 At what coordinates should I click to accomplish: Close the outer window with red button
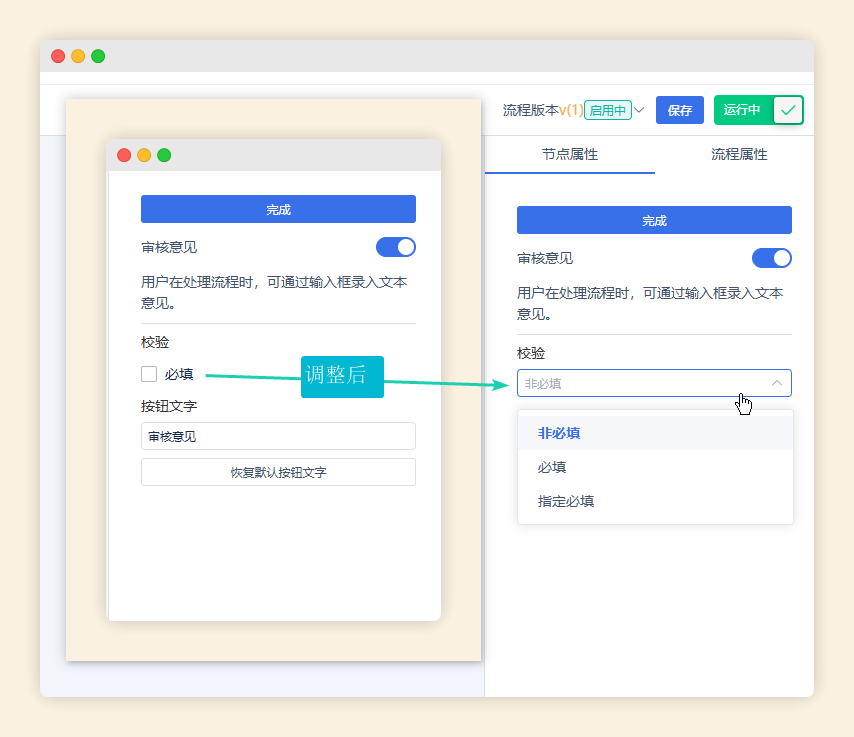[x=58, y=56]
